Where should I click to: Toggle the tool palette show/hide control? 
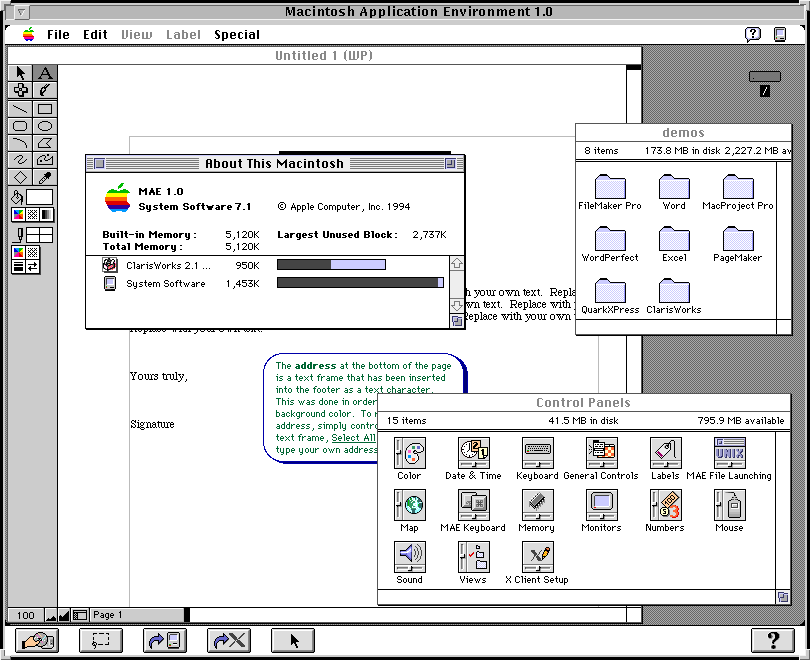(80, 615)
